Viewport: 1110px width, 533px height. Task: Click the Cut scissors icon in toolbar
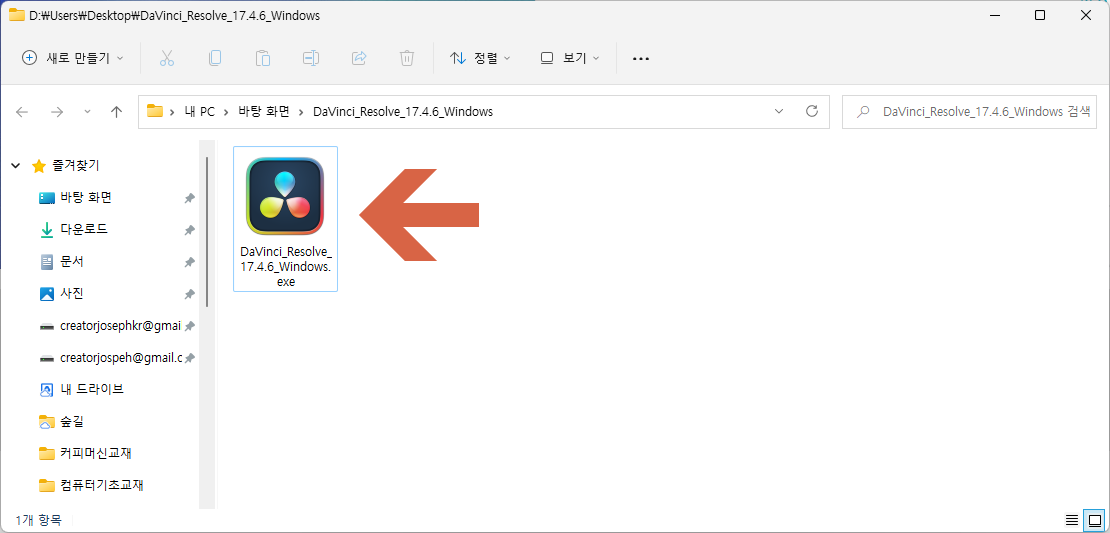click(x=167, y=58)
